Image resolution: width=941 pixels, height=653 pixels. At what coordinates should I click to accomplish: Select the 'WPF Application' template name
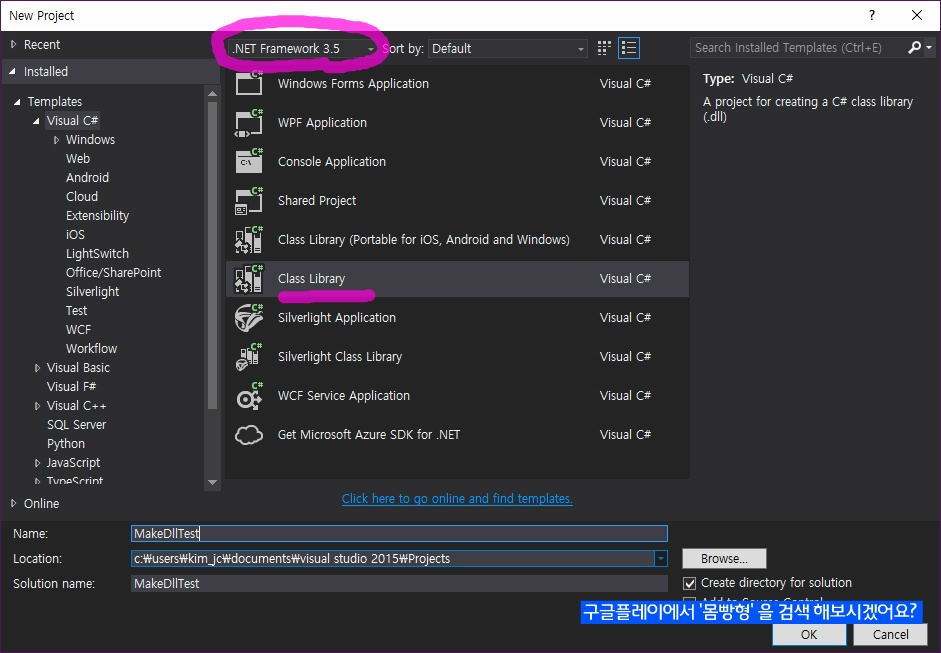pos(322,122)
